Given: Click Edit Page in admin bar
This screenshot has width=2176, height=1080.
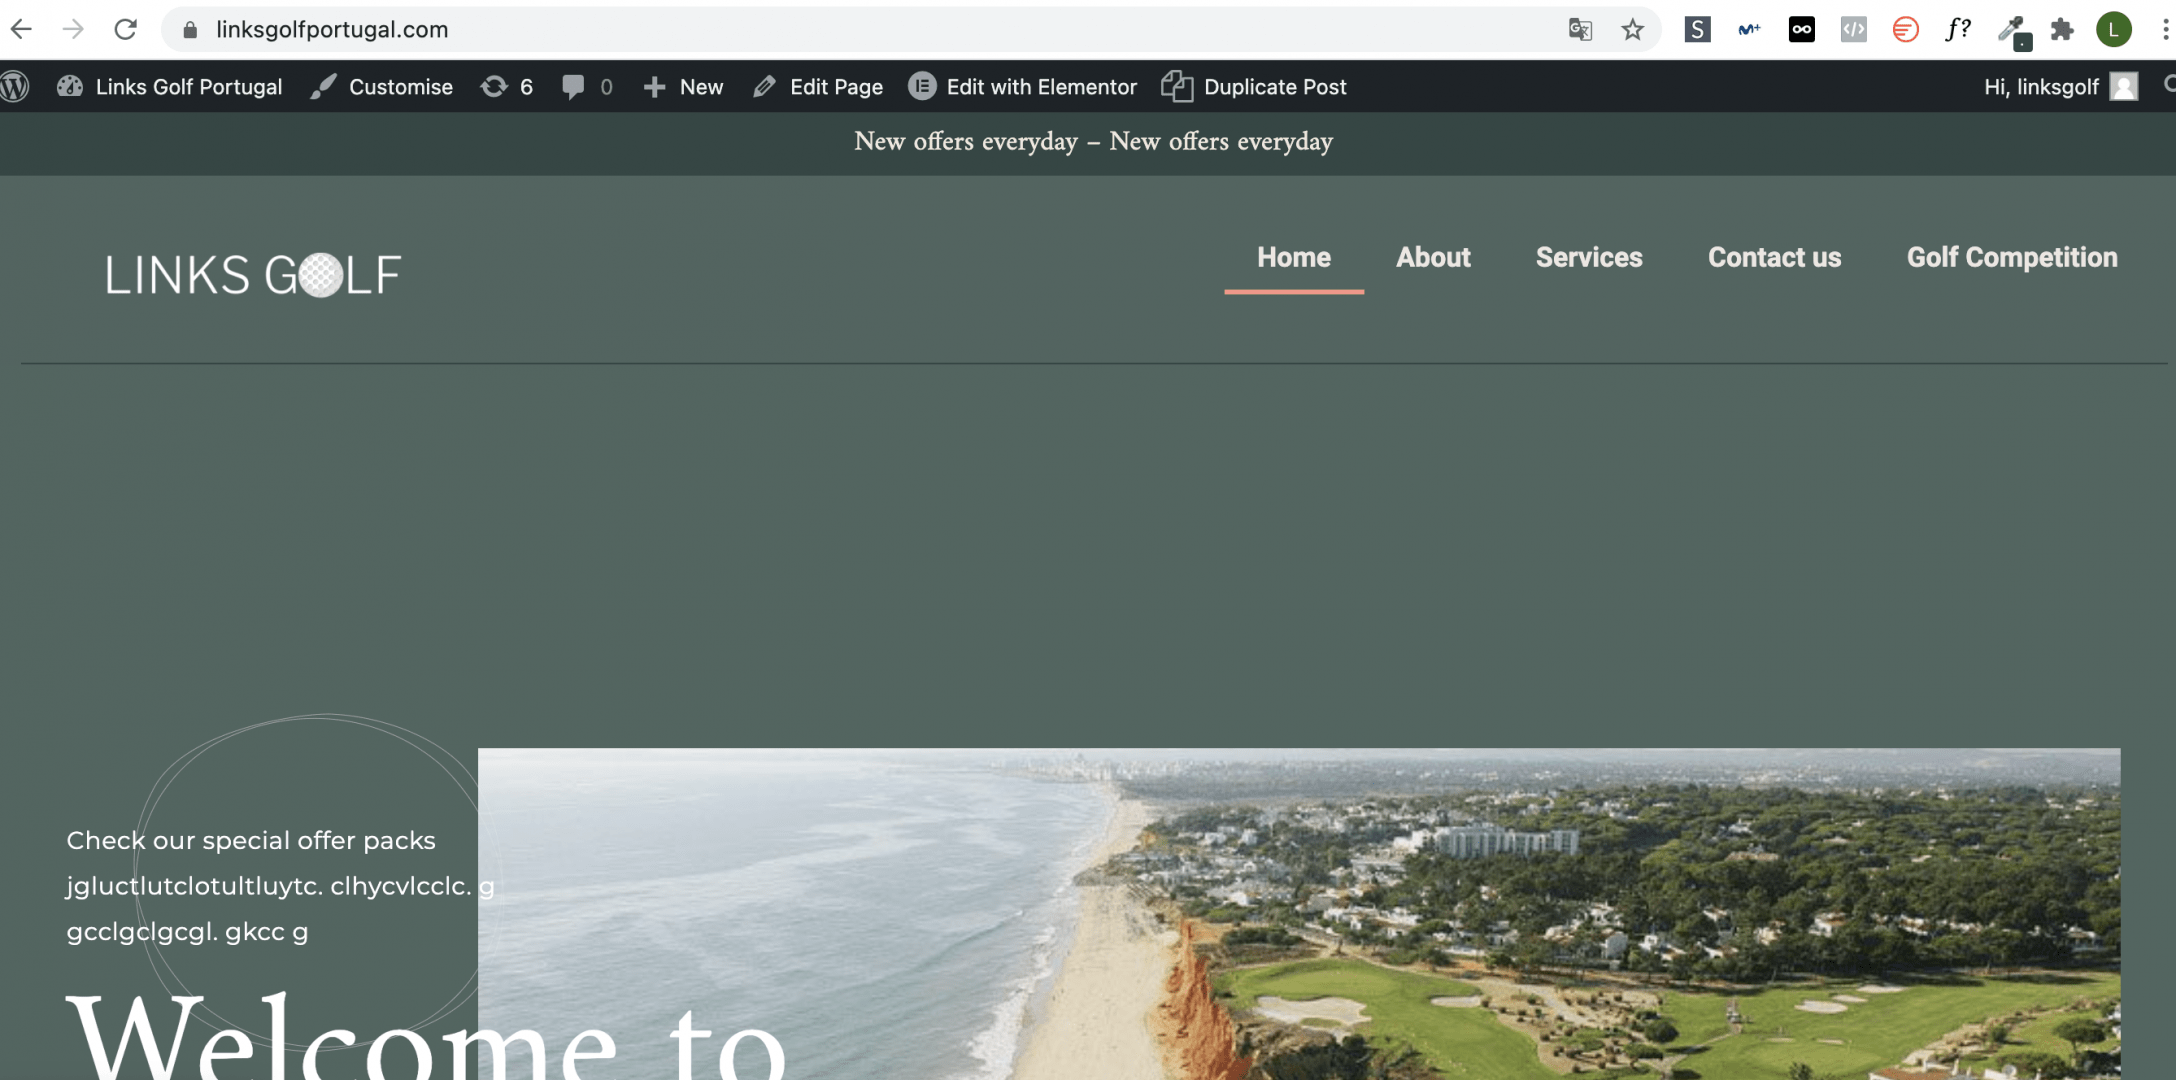Looking at the screenshot, I should (x=818, y=87).
